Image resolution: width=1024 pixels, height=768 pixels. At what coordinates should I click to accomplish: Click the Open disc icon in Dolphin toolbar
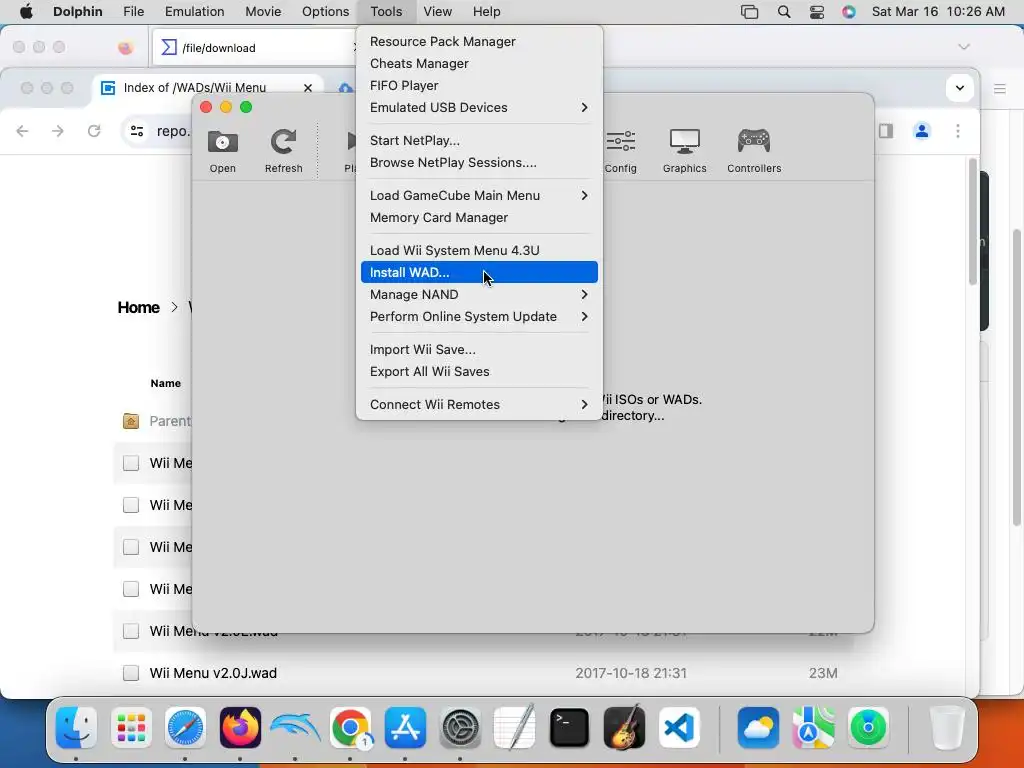[223, 142]
